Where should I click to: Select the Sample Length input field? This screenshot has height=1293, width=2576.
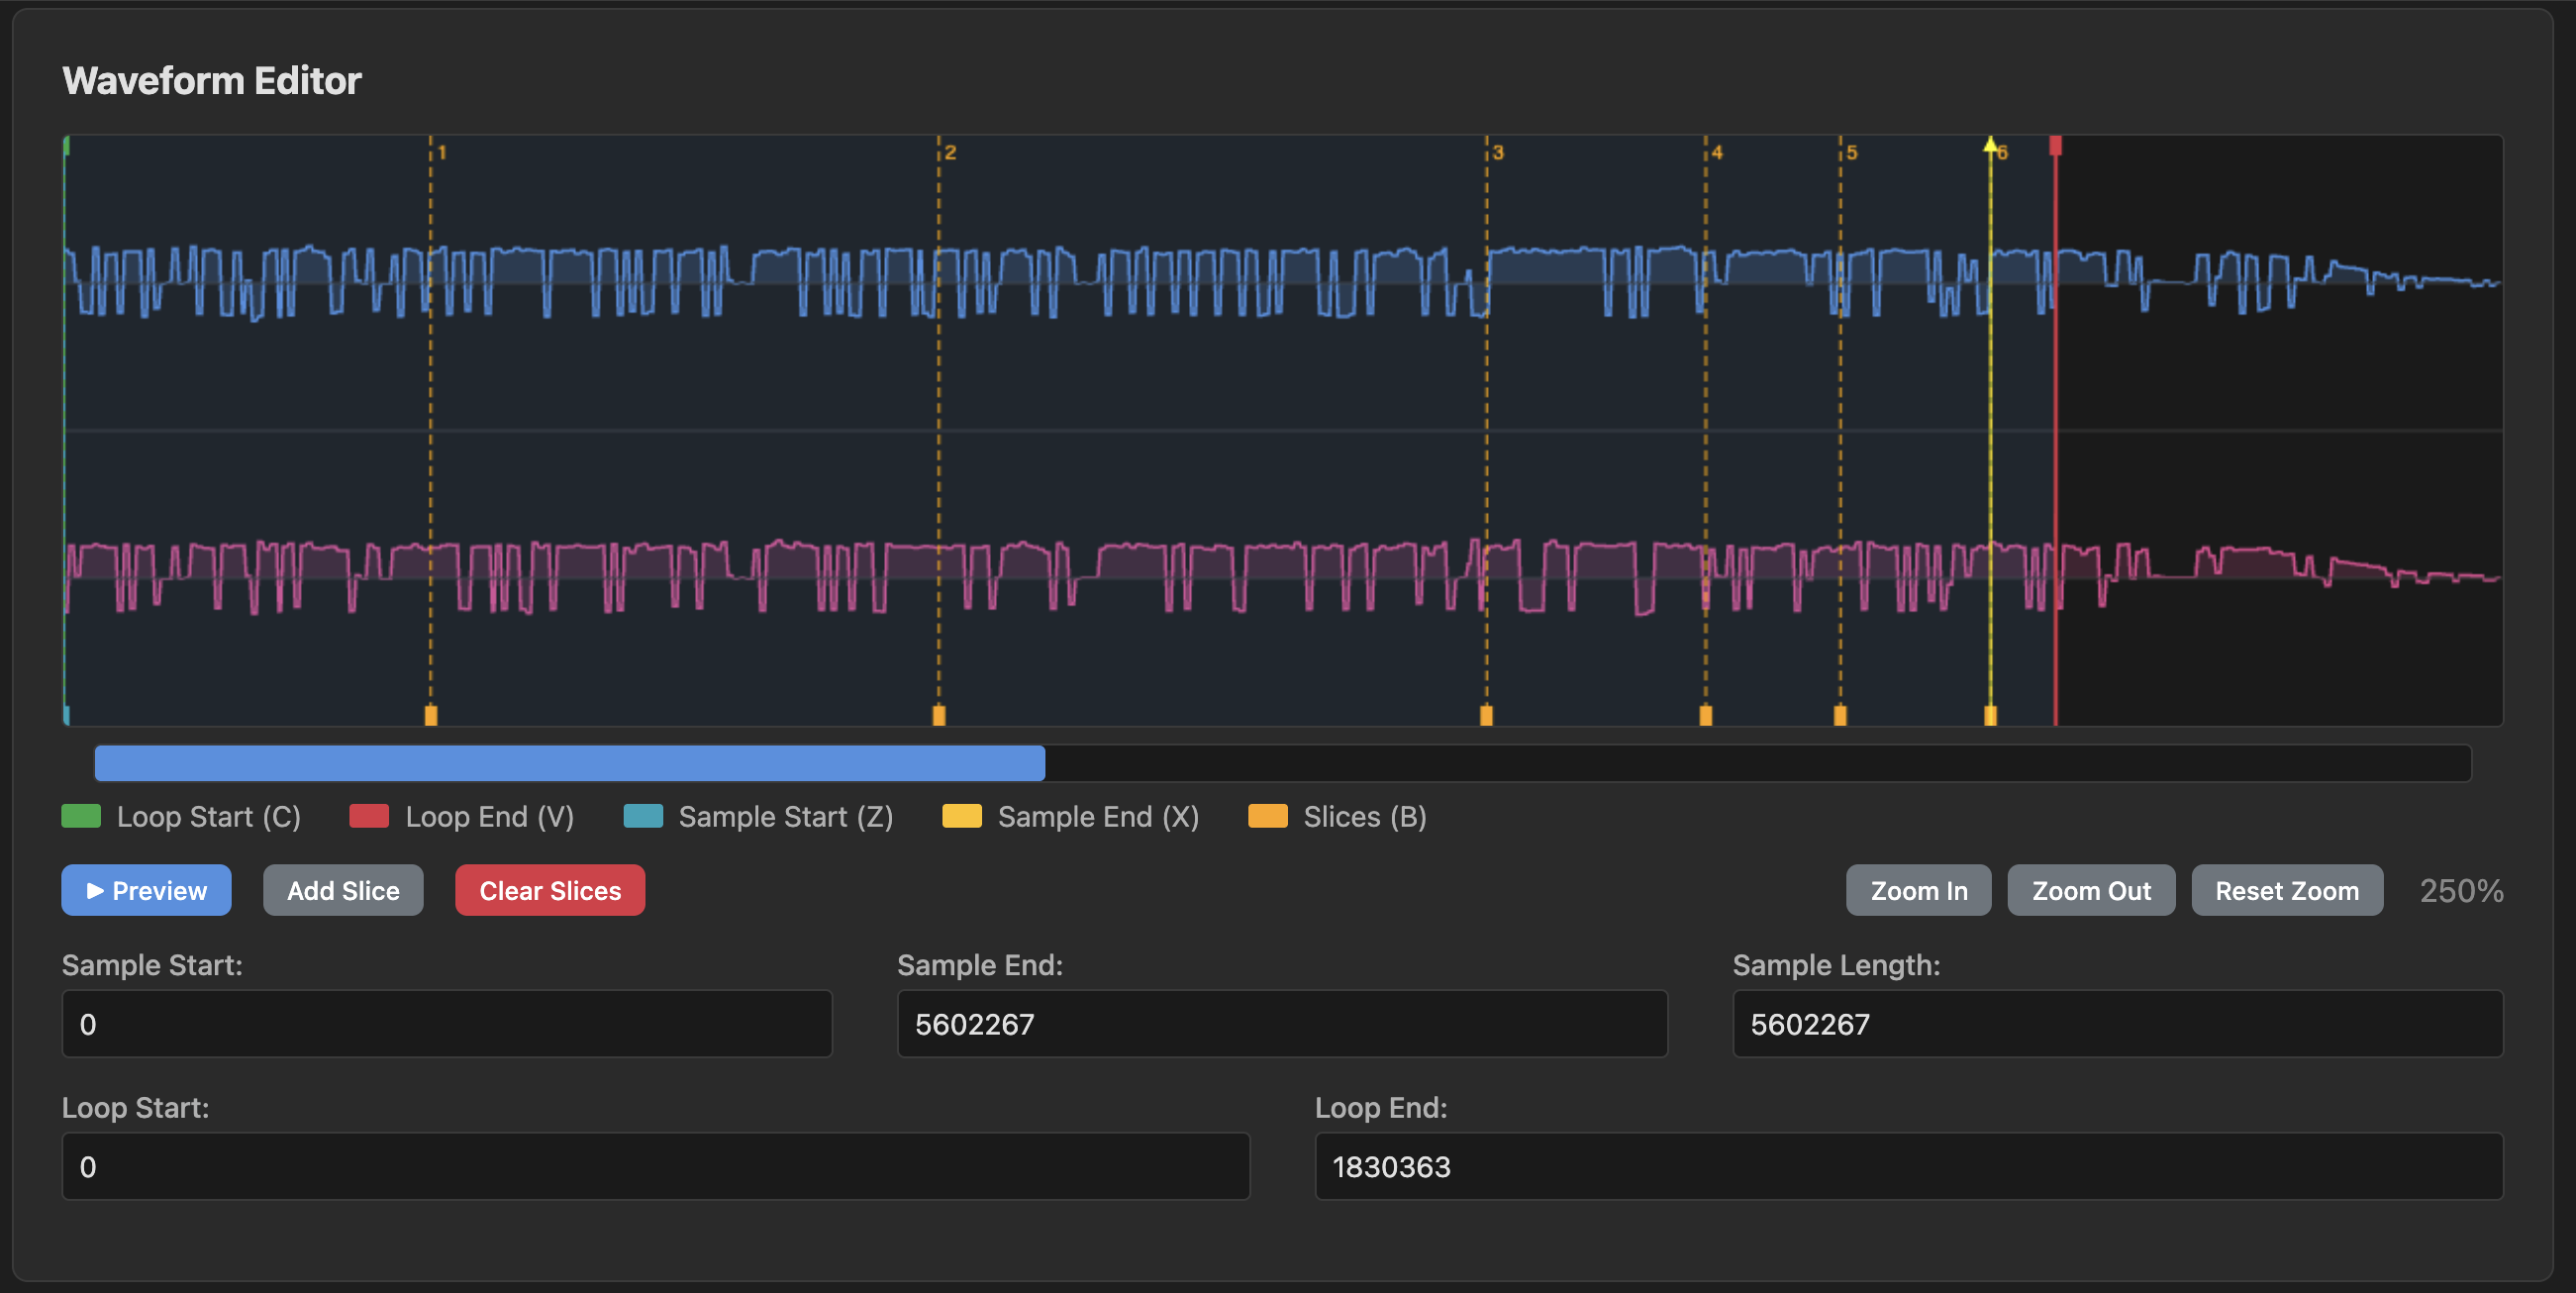[2116, 1024]
